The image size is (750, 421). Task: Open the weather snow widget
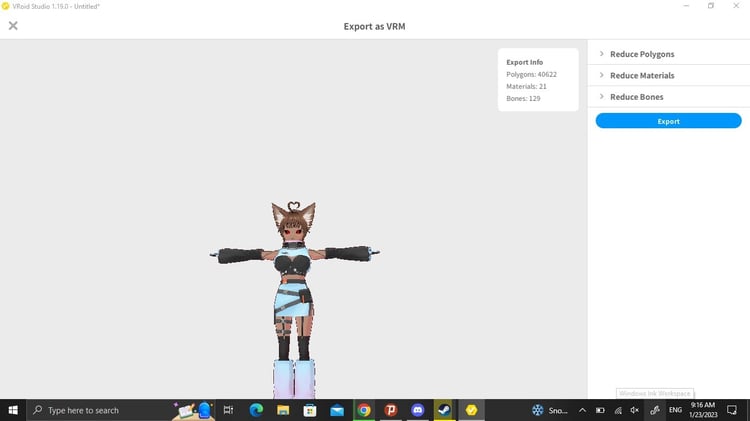tap(550, 410)
